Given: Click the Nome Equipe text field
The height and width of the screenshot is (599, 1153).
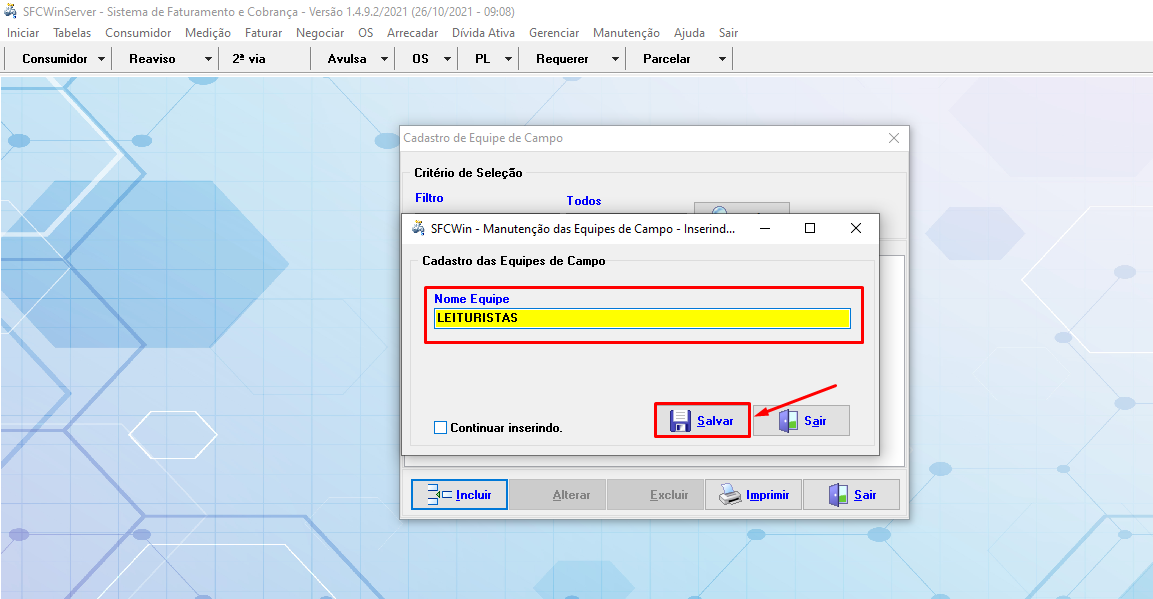Looking at the screenshot, I should tap(642, 318).
